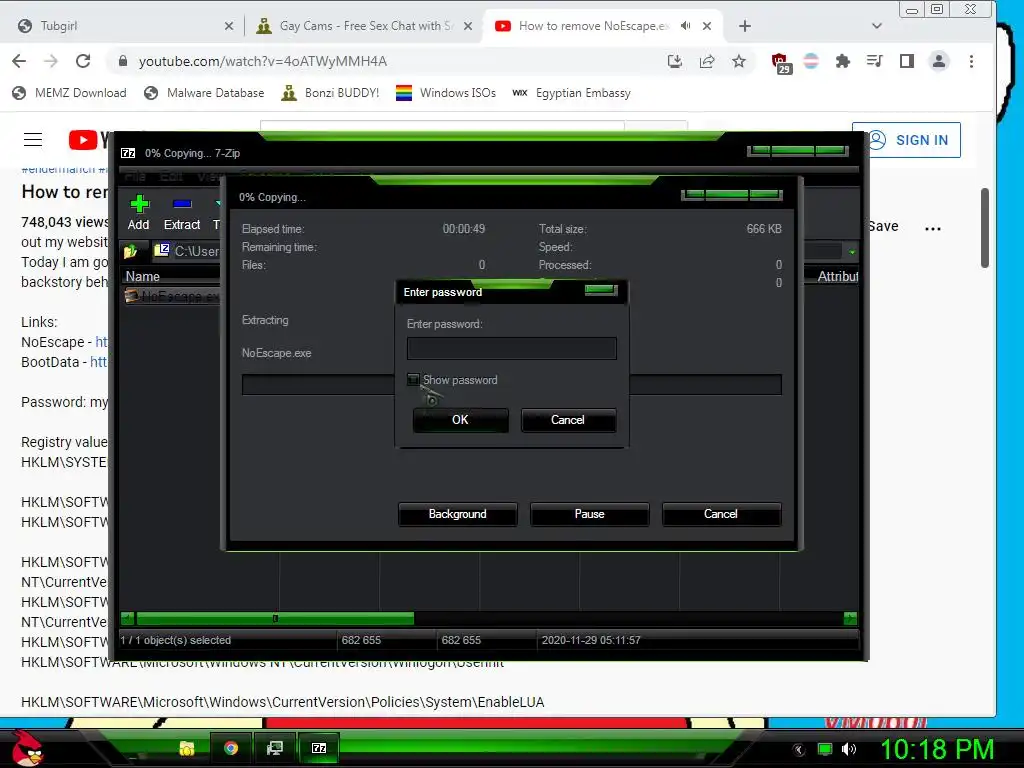Click the Chrome taskbar icon
Viewport: 1024px width, 768px height.
click(231, 748)
